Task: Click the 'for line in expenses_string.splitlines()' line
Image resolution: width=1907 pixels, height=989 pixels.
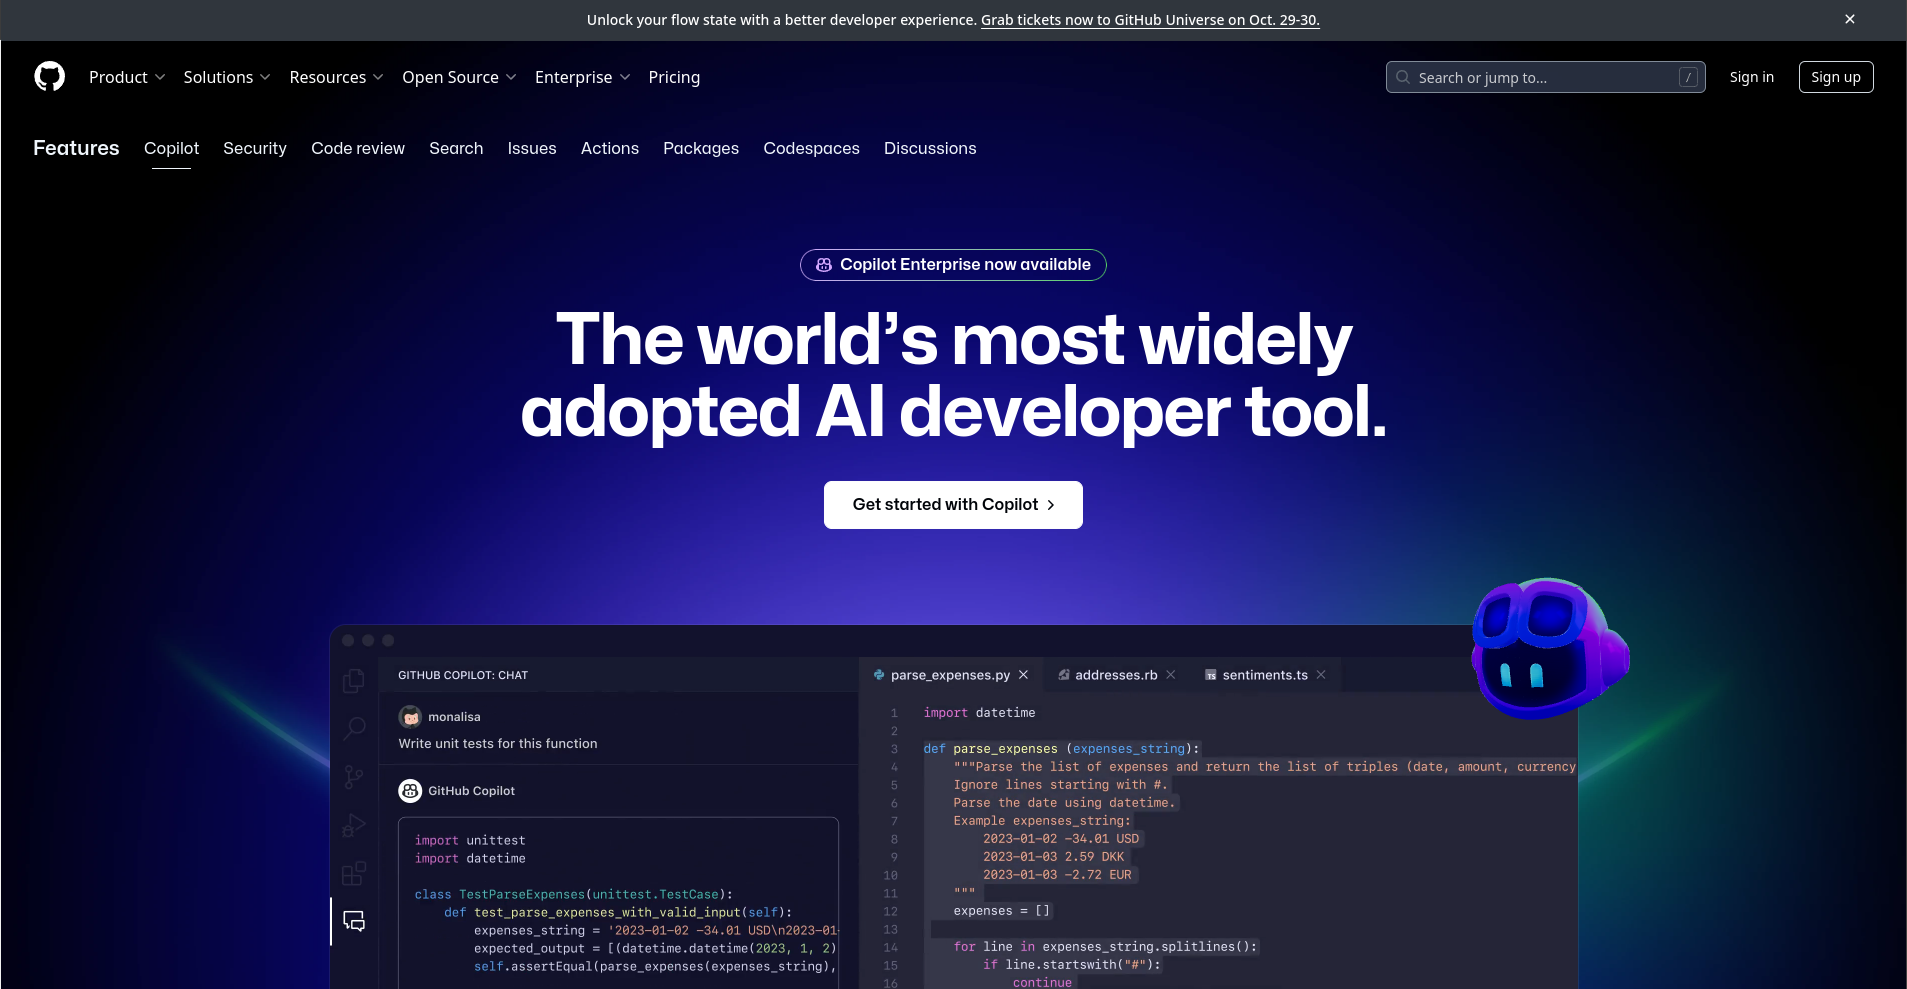Action: pos(1105,947)
